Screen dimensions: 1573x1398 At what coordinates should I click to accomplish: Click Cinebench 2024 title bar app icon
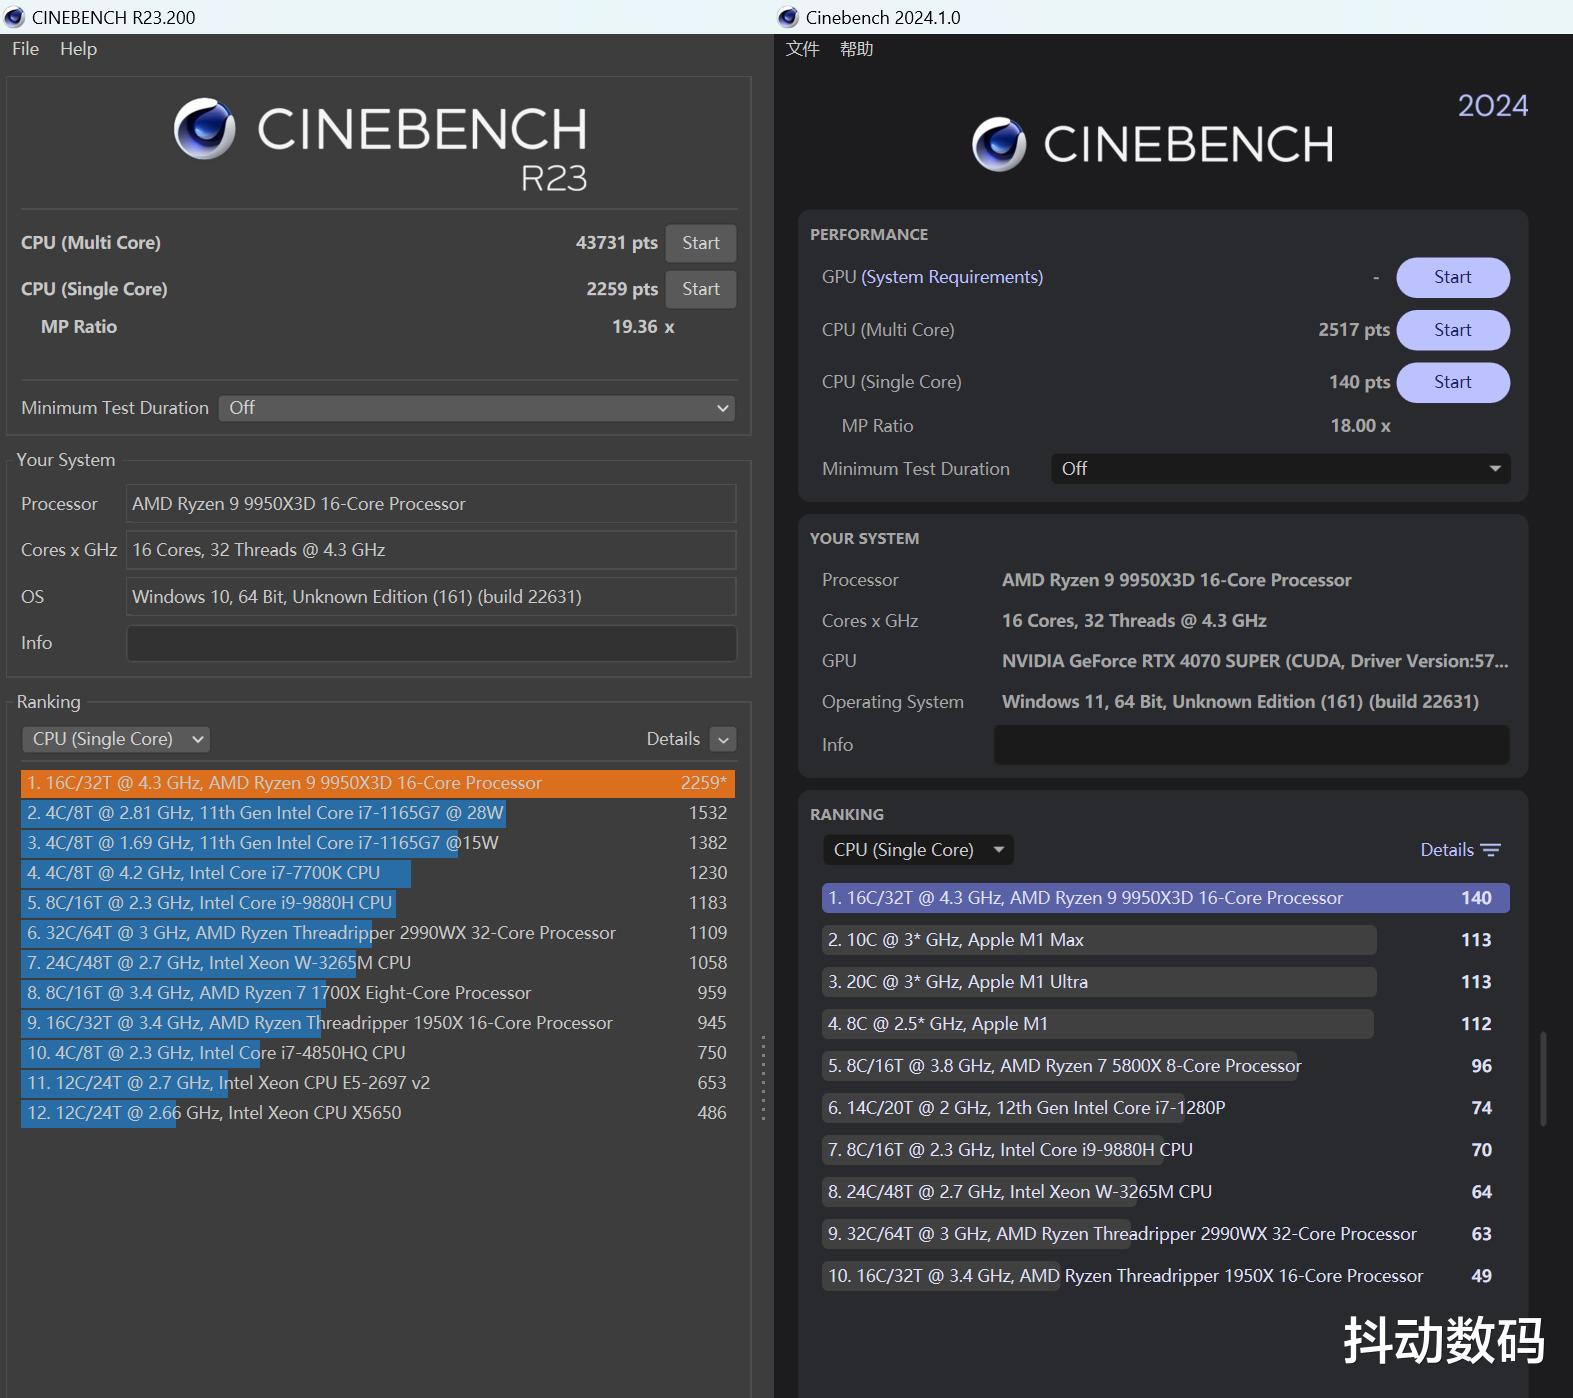[x=788, y=17]
